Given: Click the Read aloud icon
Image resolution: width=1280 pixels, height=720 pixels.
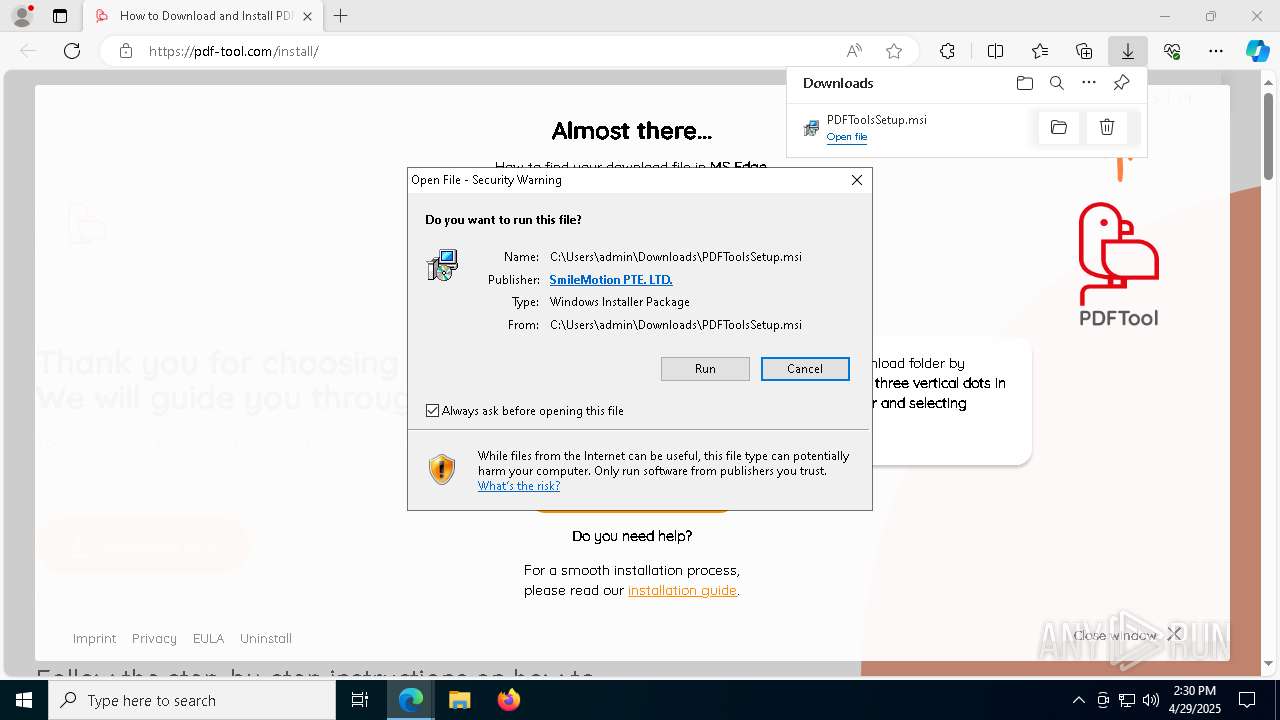Looking at the screenshot, I should [854, 51].
